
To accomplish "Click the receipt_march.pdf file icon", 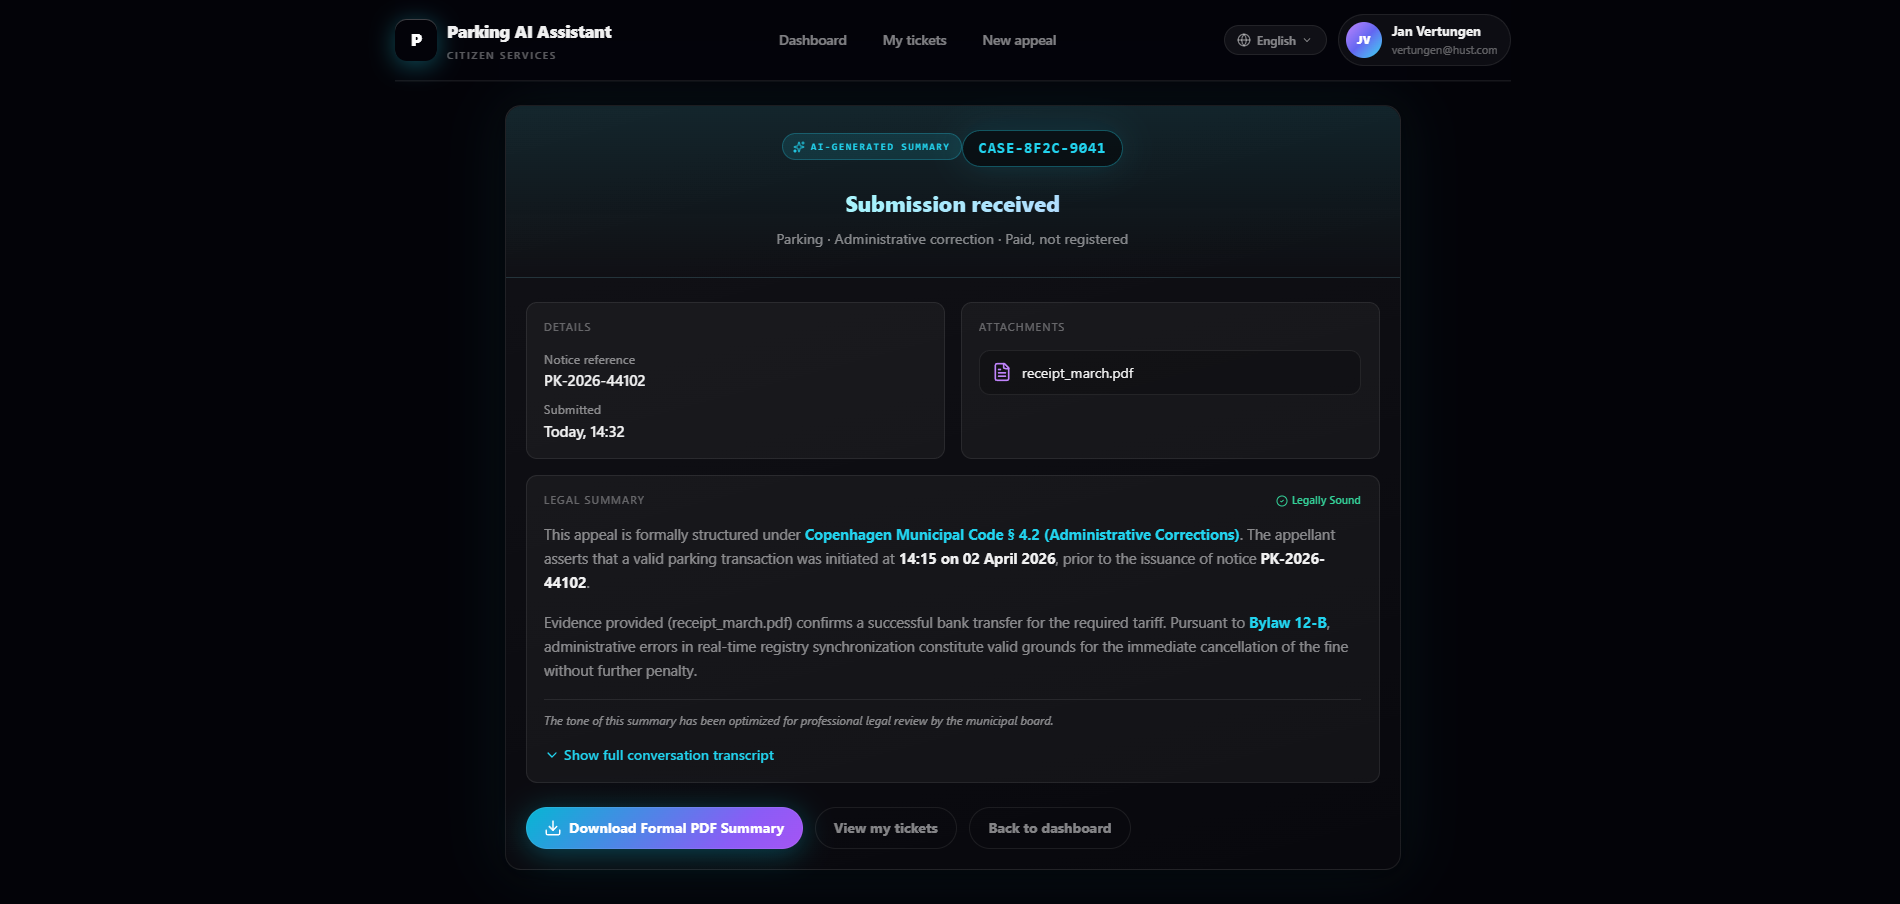I will (x=1002, y=373).
